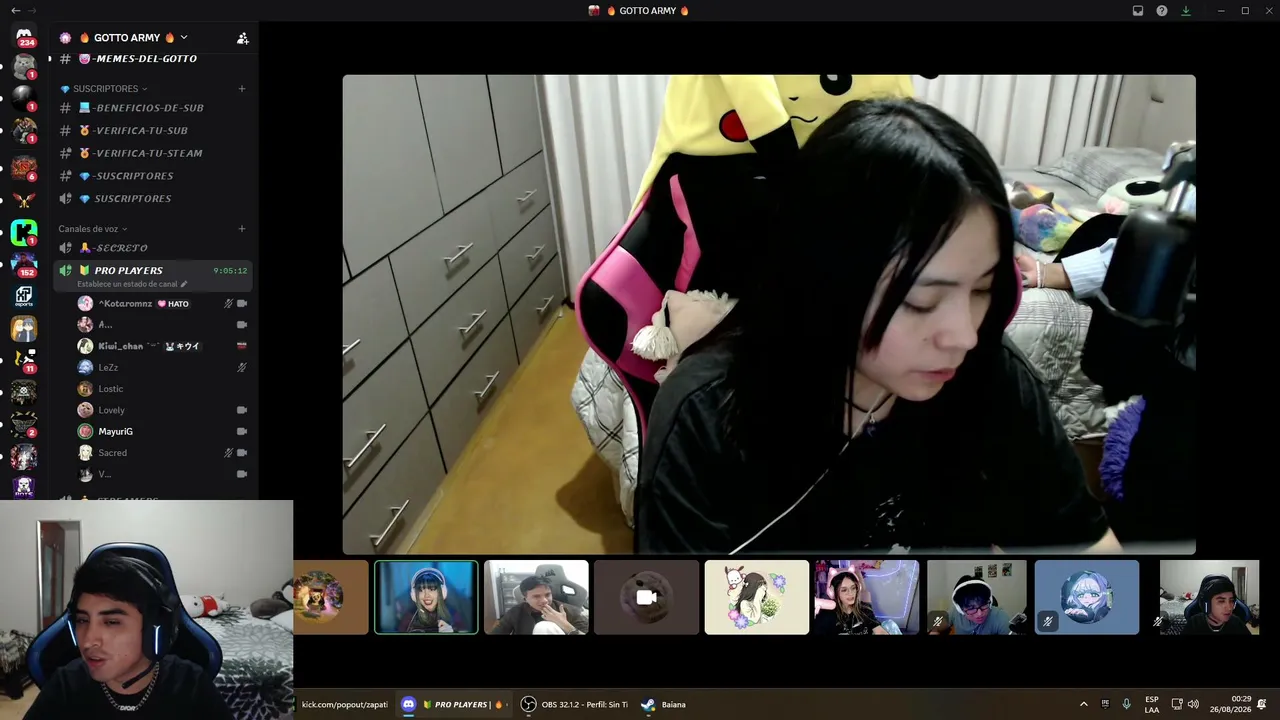This screenshot has width=1280, height=720.
Task: Open the ESP LAA language switcher
Action: (x=1152, y=705)
